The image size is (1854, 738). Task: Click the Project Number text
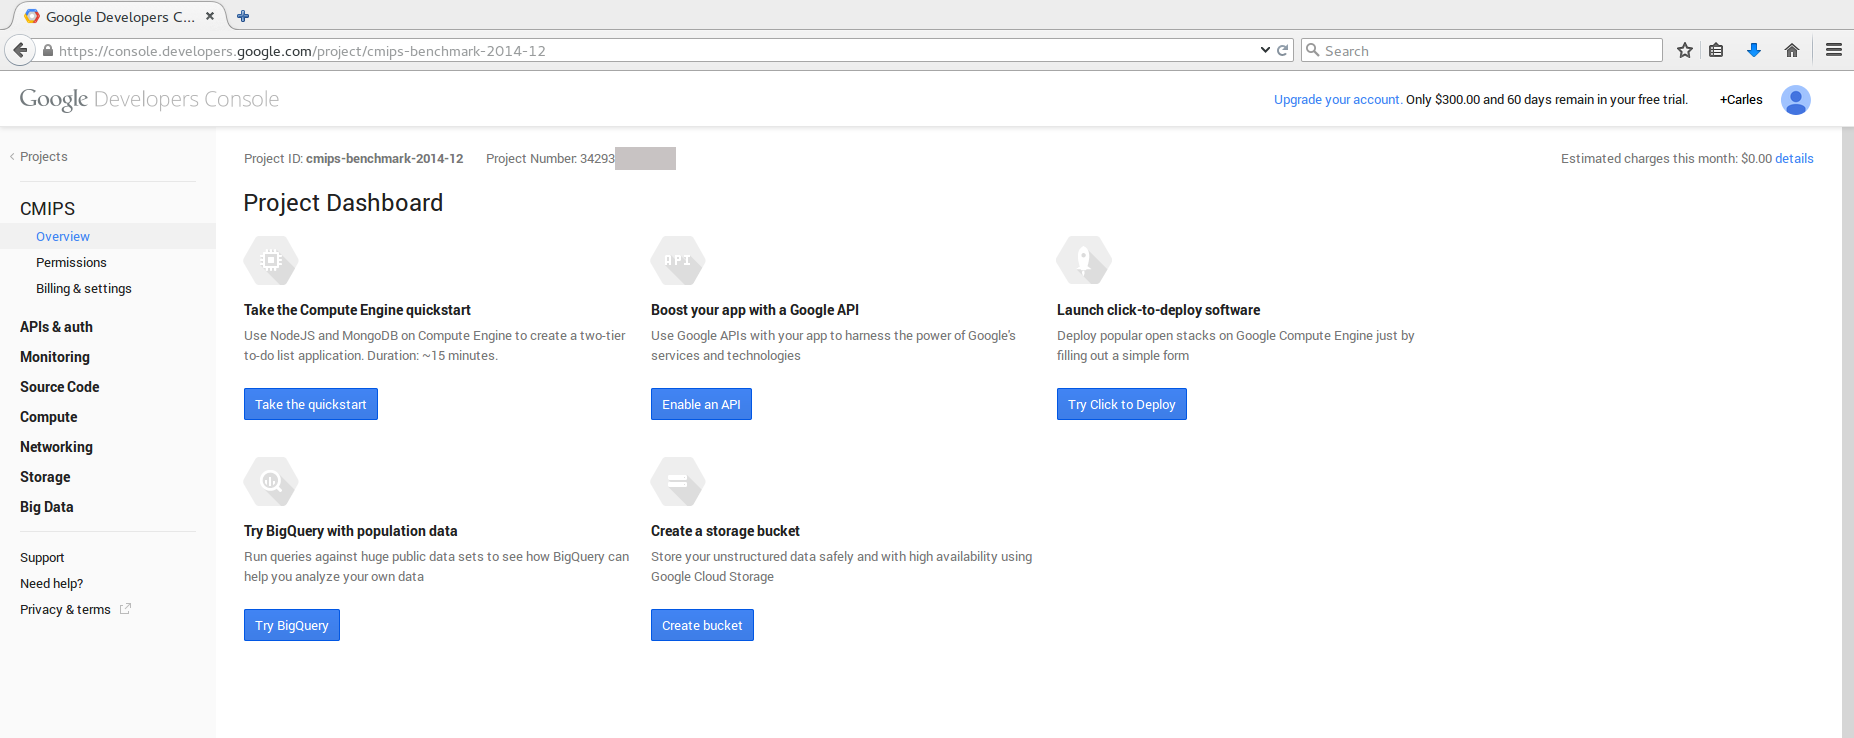pyautogui.click(x=550, y=159)
